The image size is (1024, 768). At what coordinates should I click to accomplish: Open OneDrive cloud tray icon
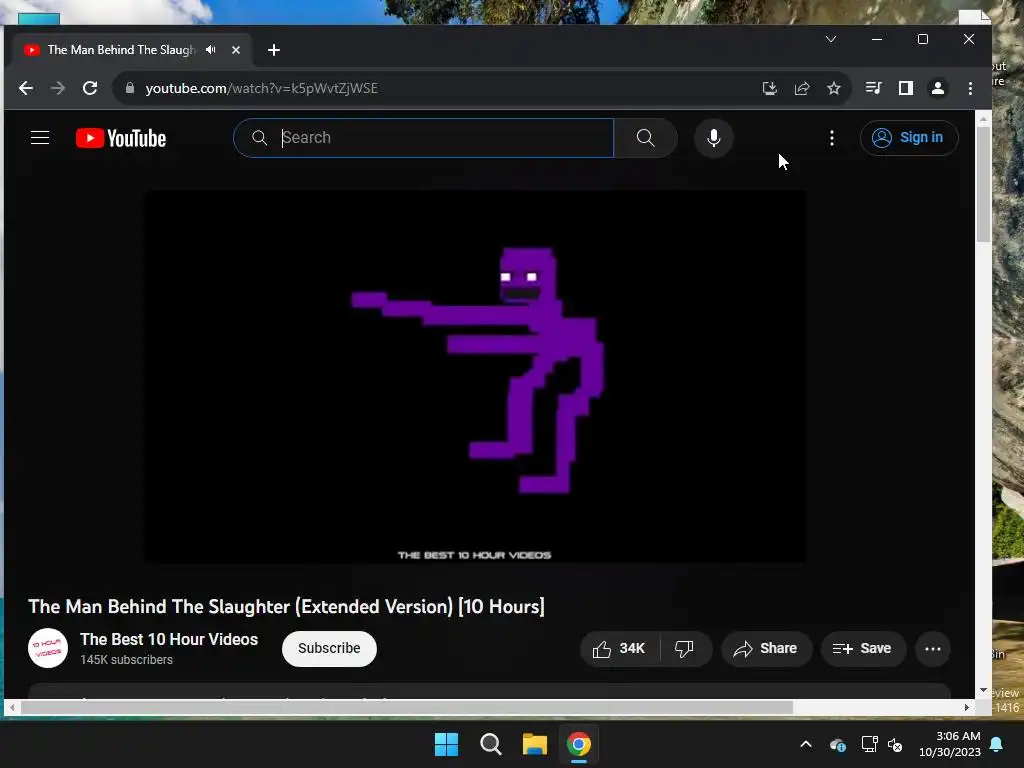pos(838,744)
